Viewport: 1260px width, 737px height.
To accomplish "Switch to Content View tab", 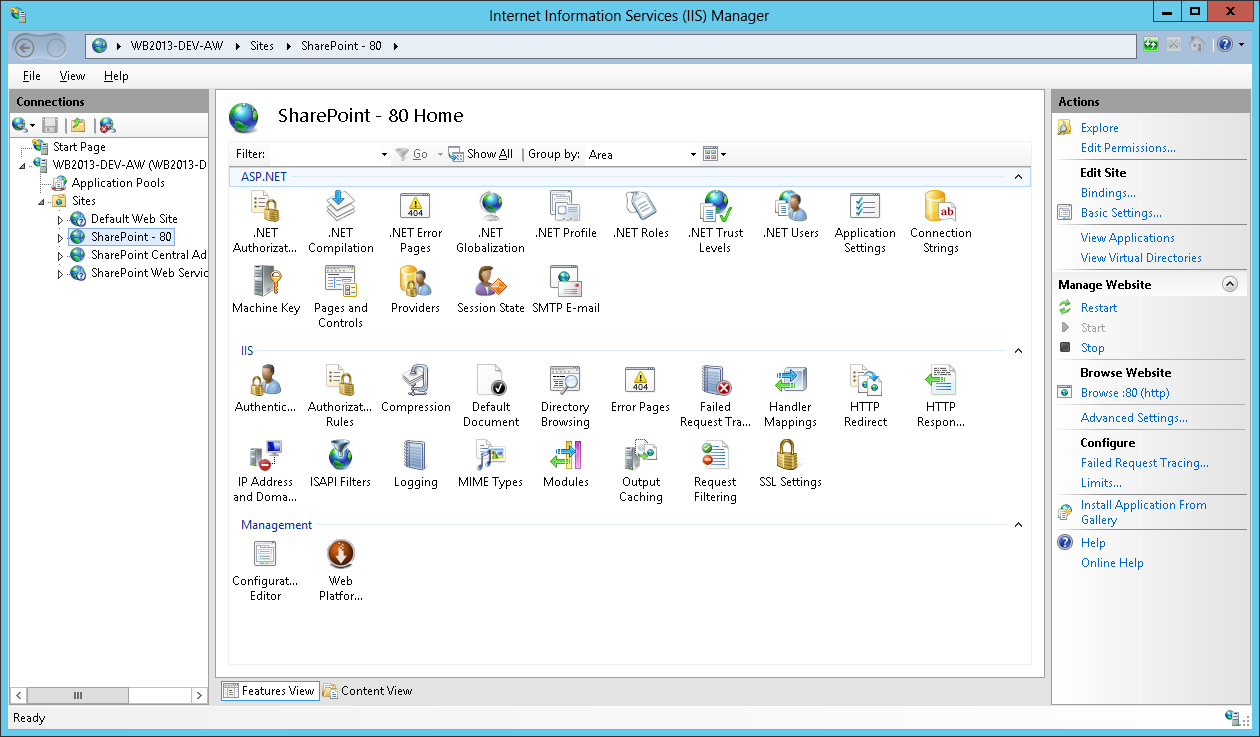I will click(x=367, y=691).
